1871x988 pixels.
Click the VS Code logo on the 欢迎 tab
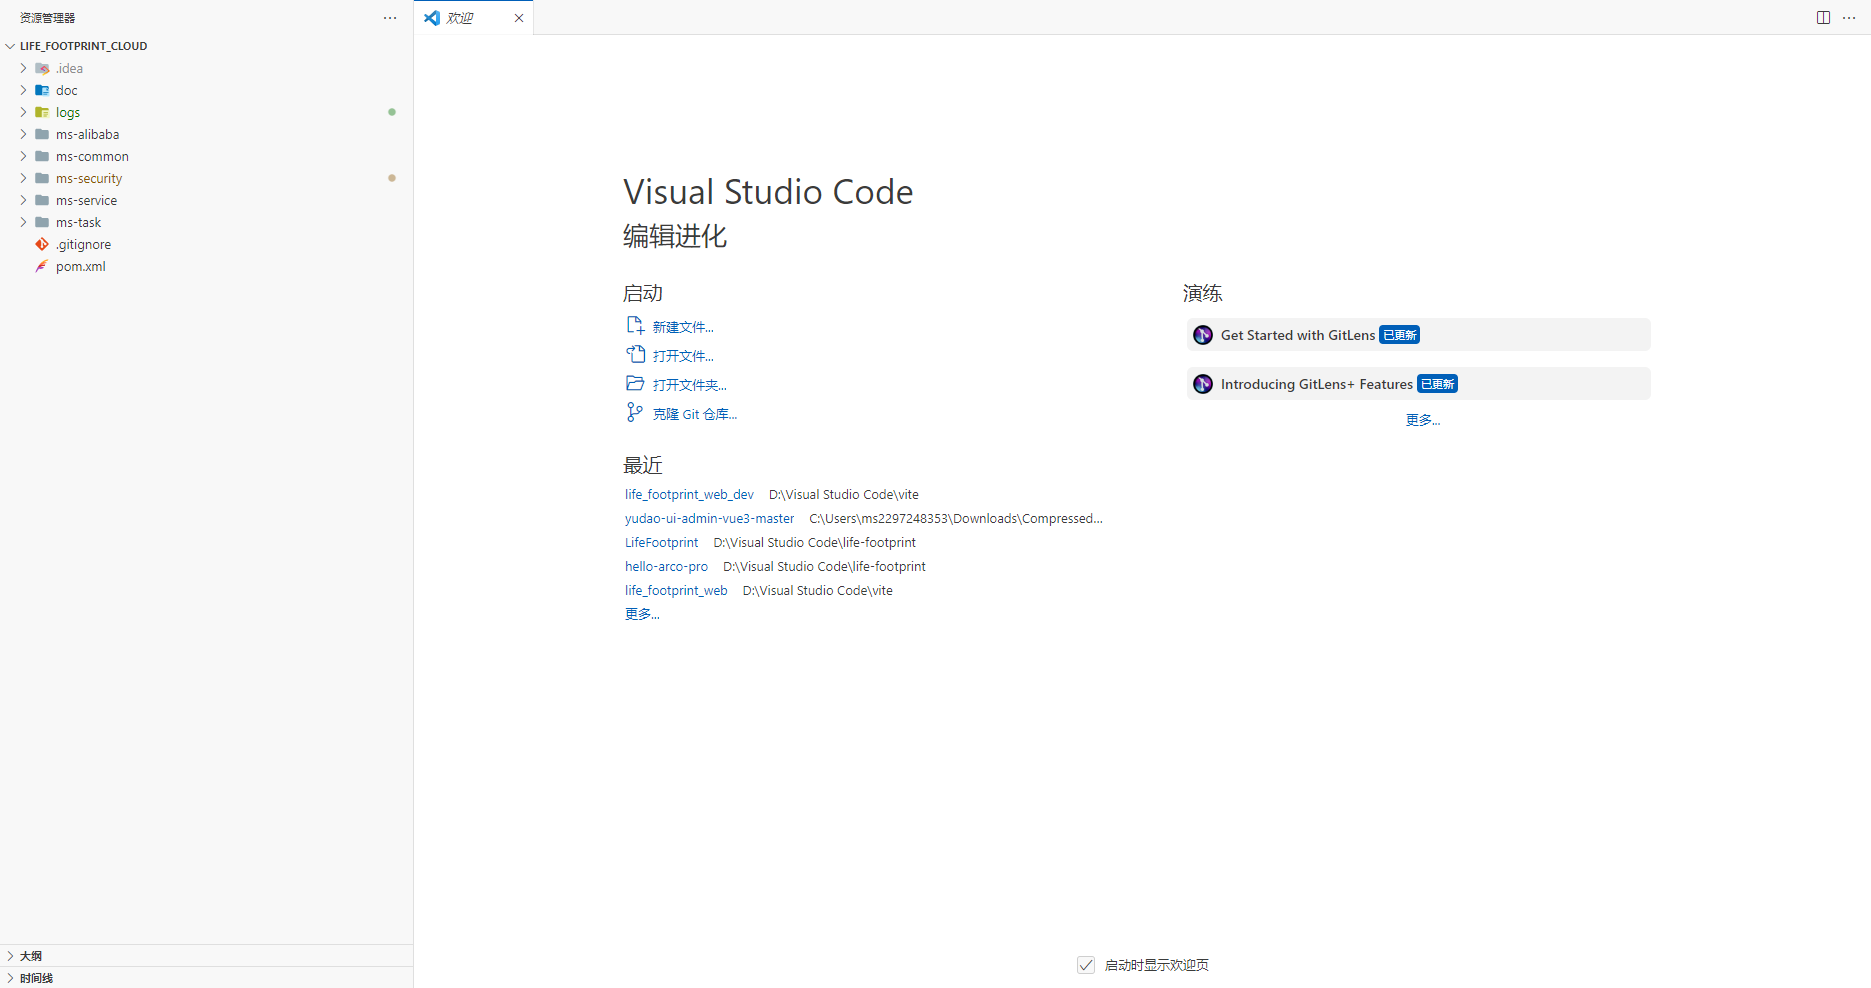click(x=432, y=18)
